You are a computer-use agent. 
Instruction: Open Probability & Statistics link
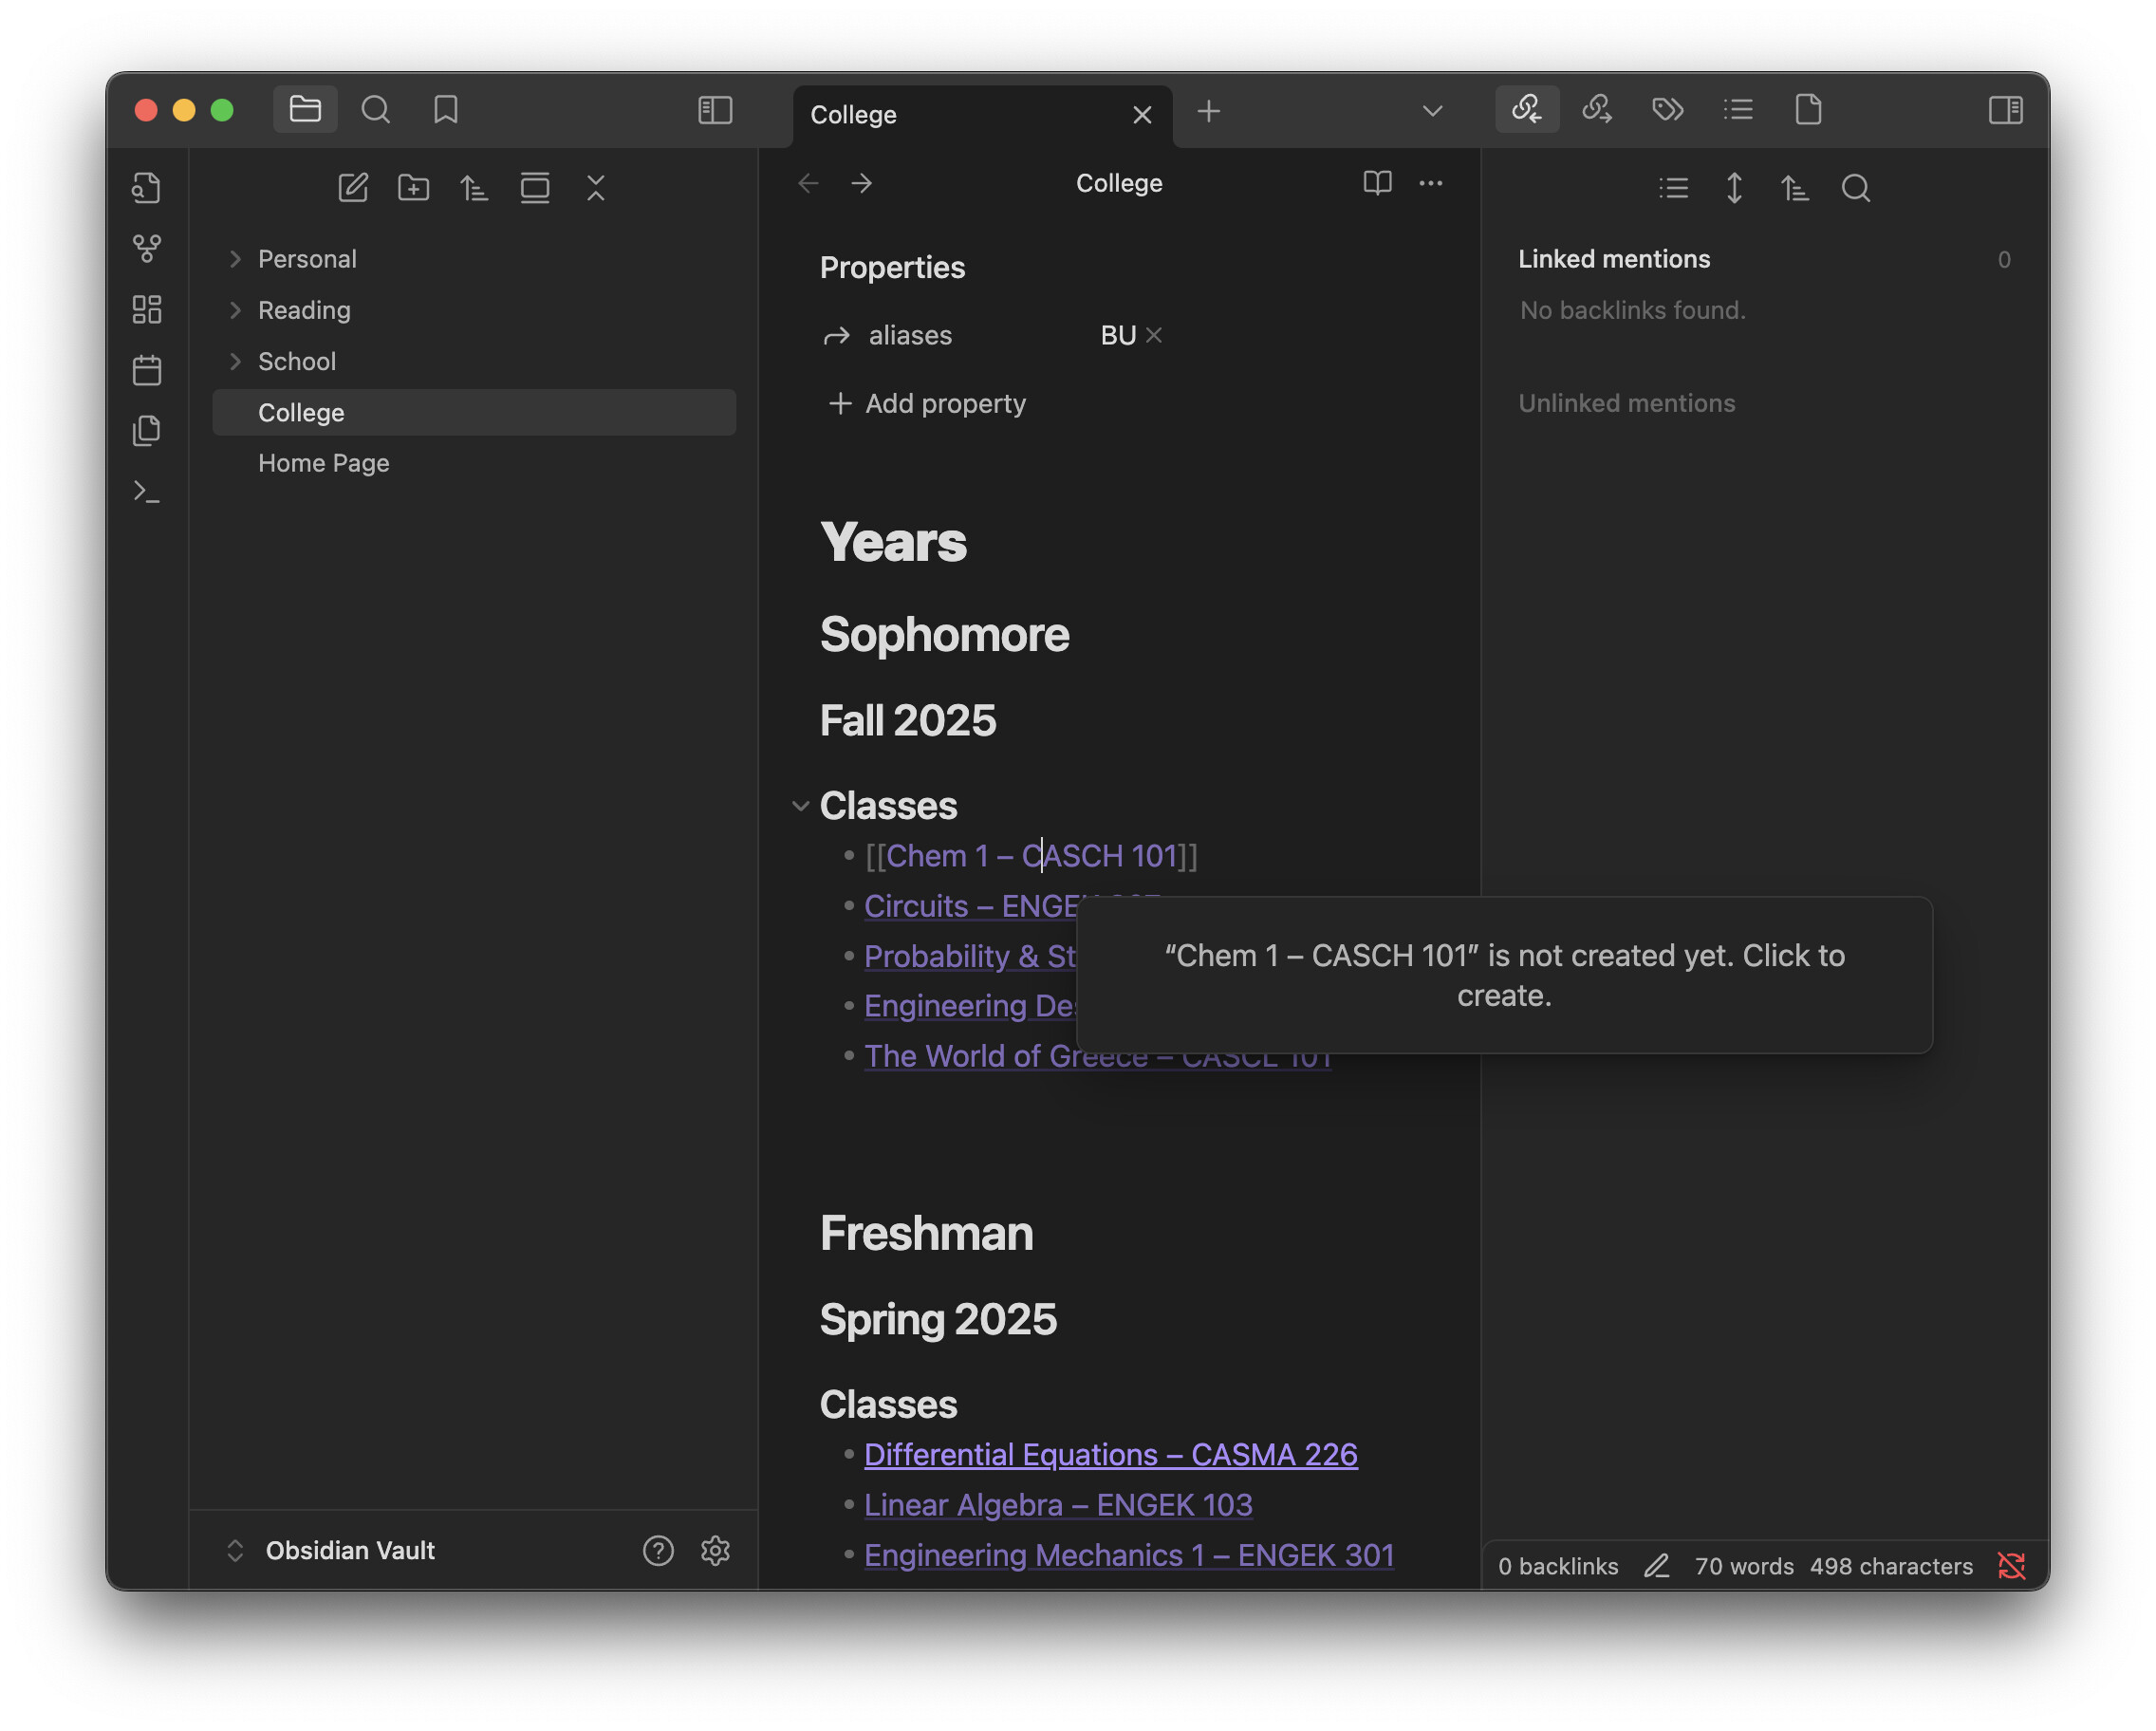[x=970, y=956]
